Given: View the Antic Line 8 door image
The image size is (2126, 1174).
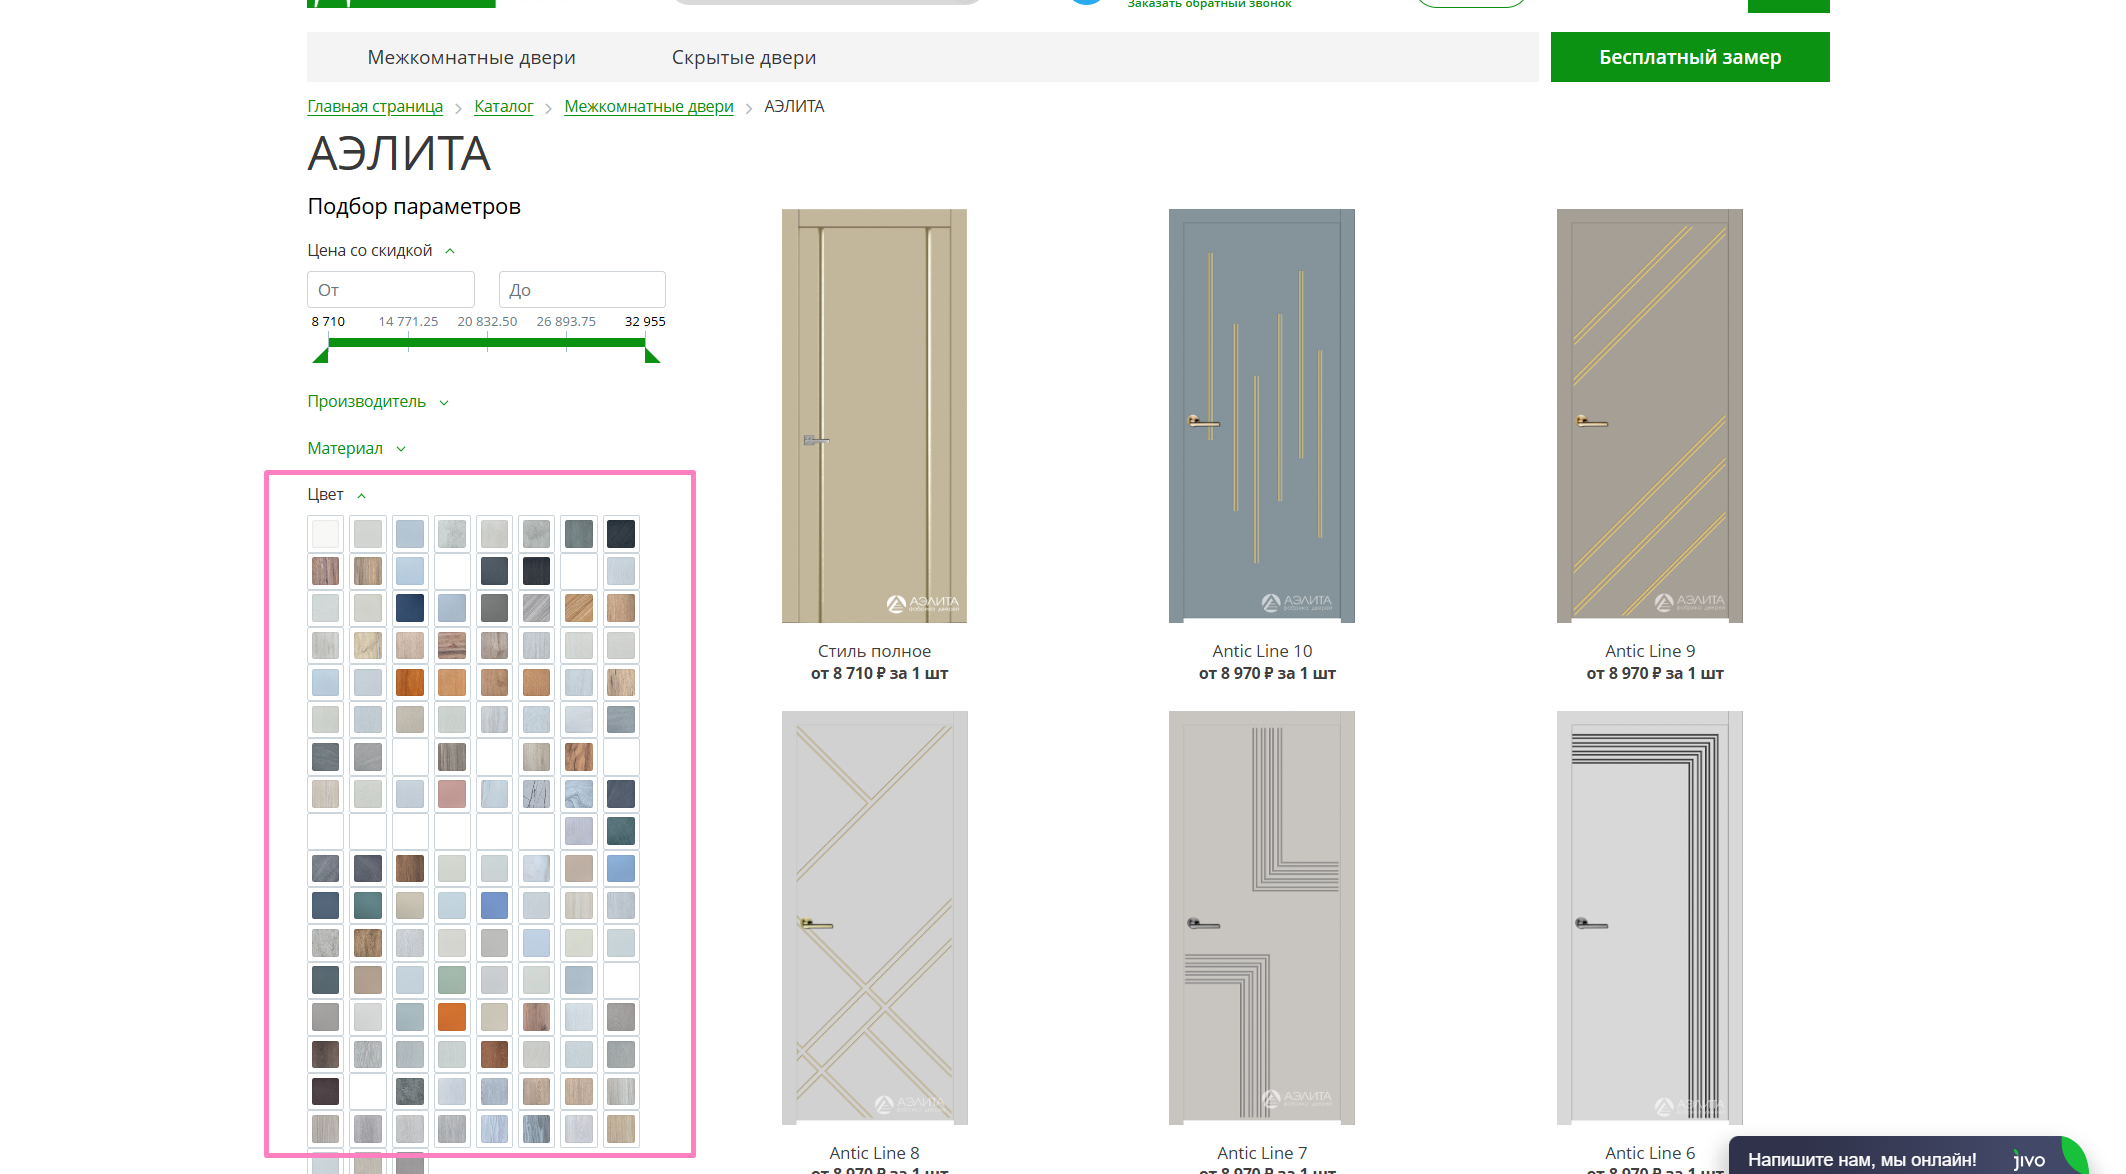Looking at the screenshot, I should click(874, 918).
